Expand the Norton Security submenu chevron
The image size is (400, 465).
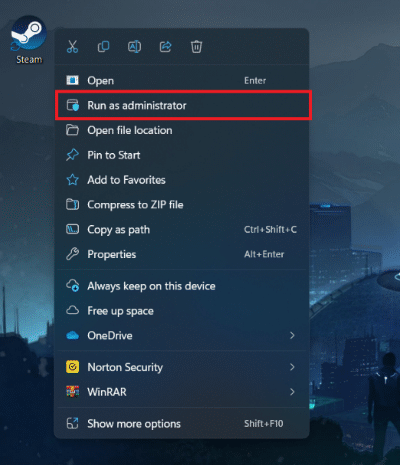[x=292, y=367]
